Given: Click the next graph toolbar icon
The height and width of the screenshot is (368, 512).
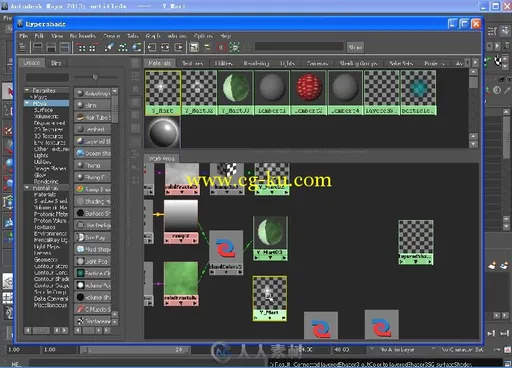Looking at the screenshot, I should [93, 47].
